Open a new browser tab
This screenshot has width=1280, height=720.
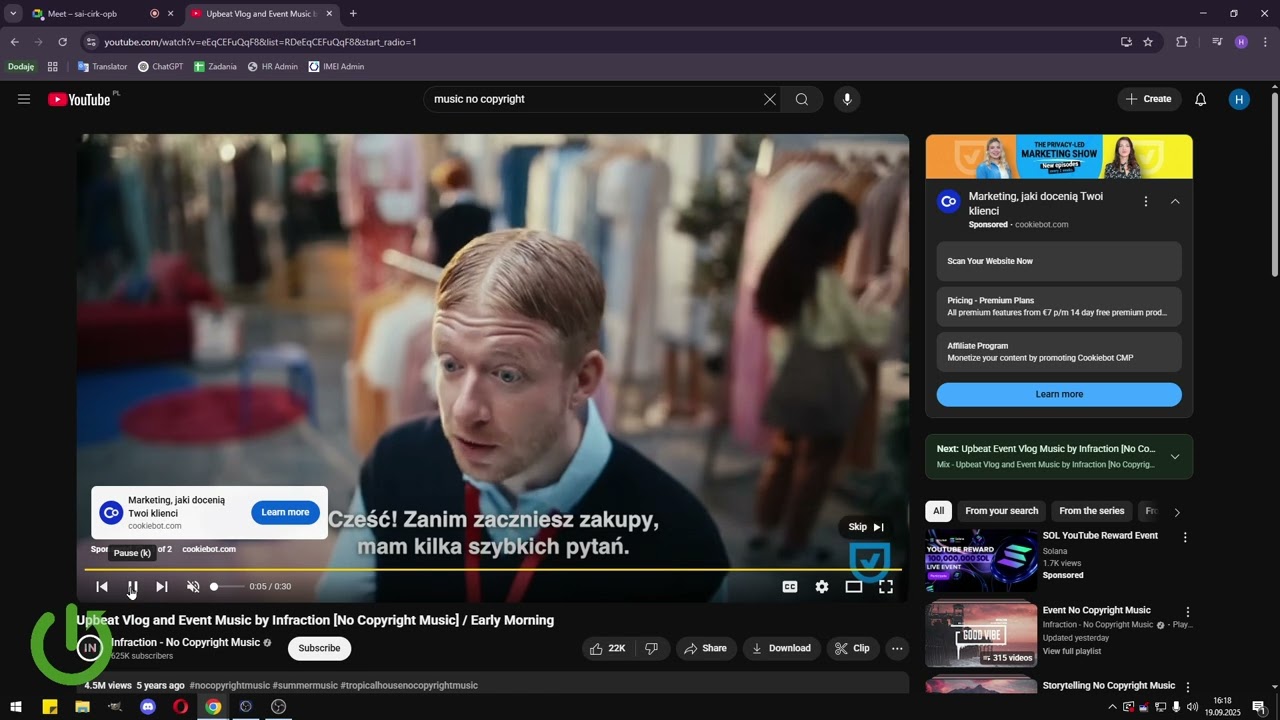pyautogui.click(x=353, y=14)
